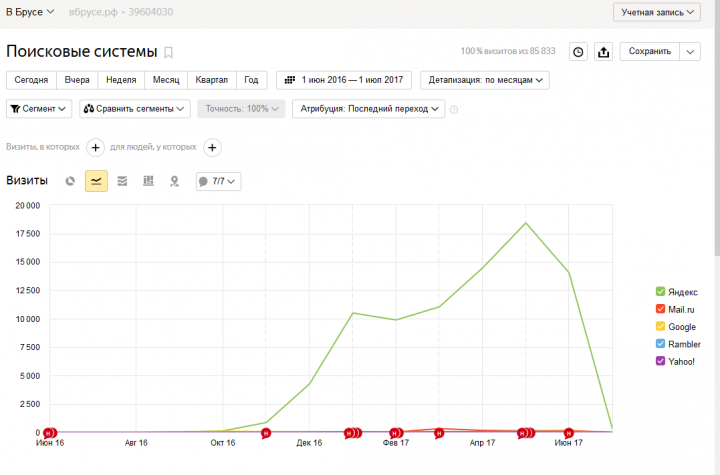This screenshot has width=720, height=475.
Task: Bookmark the Поисковые системы report
Action: [169, 52]
